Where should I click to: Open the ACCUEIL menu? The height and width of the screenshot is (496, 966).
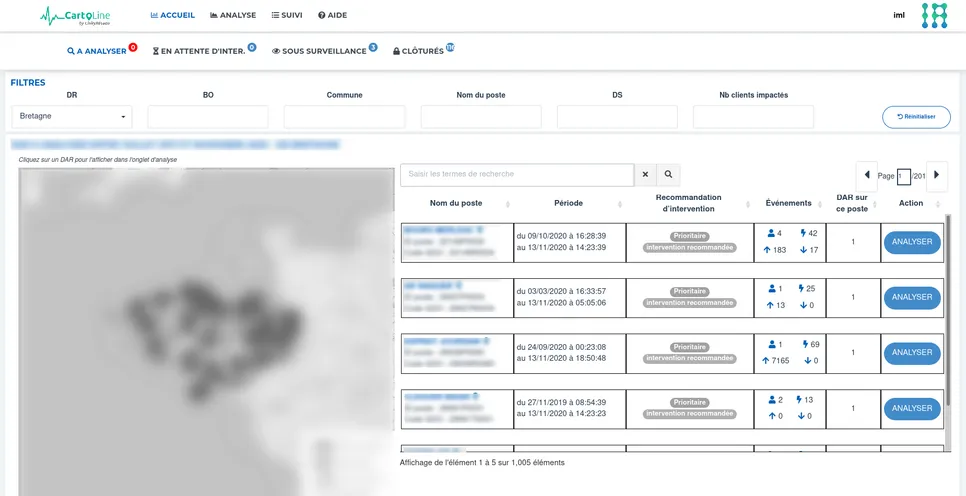pyautogui.click(x=172, y=15)
